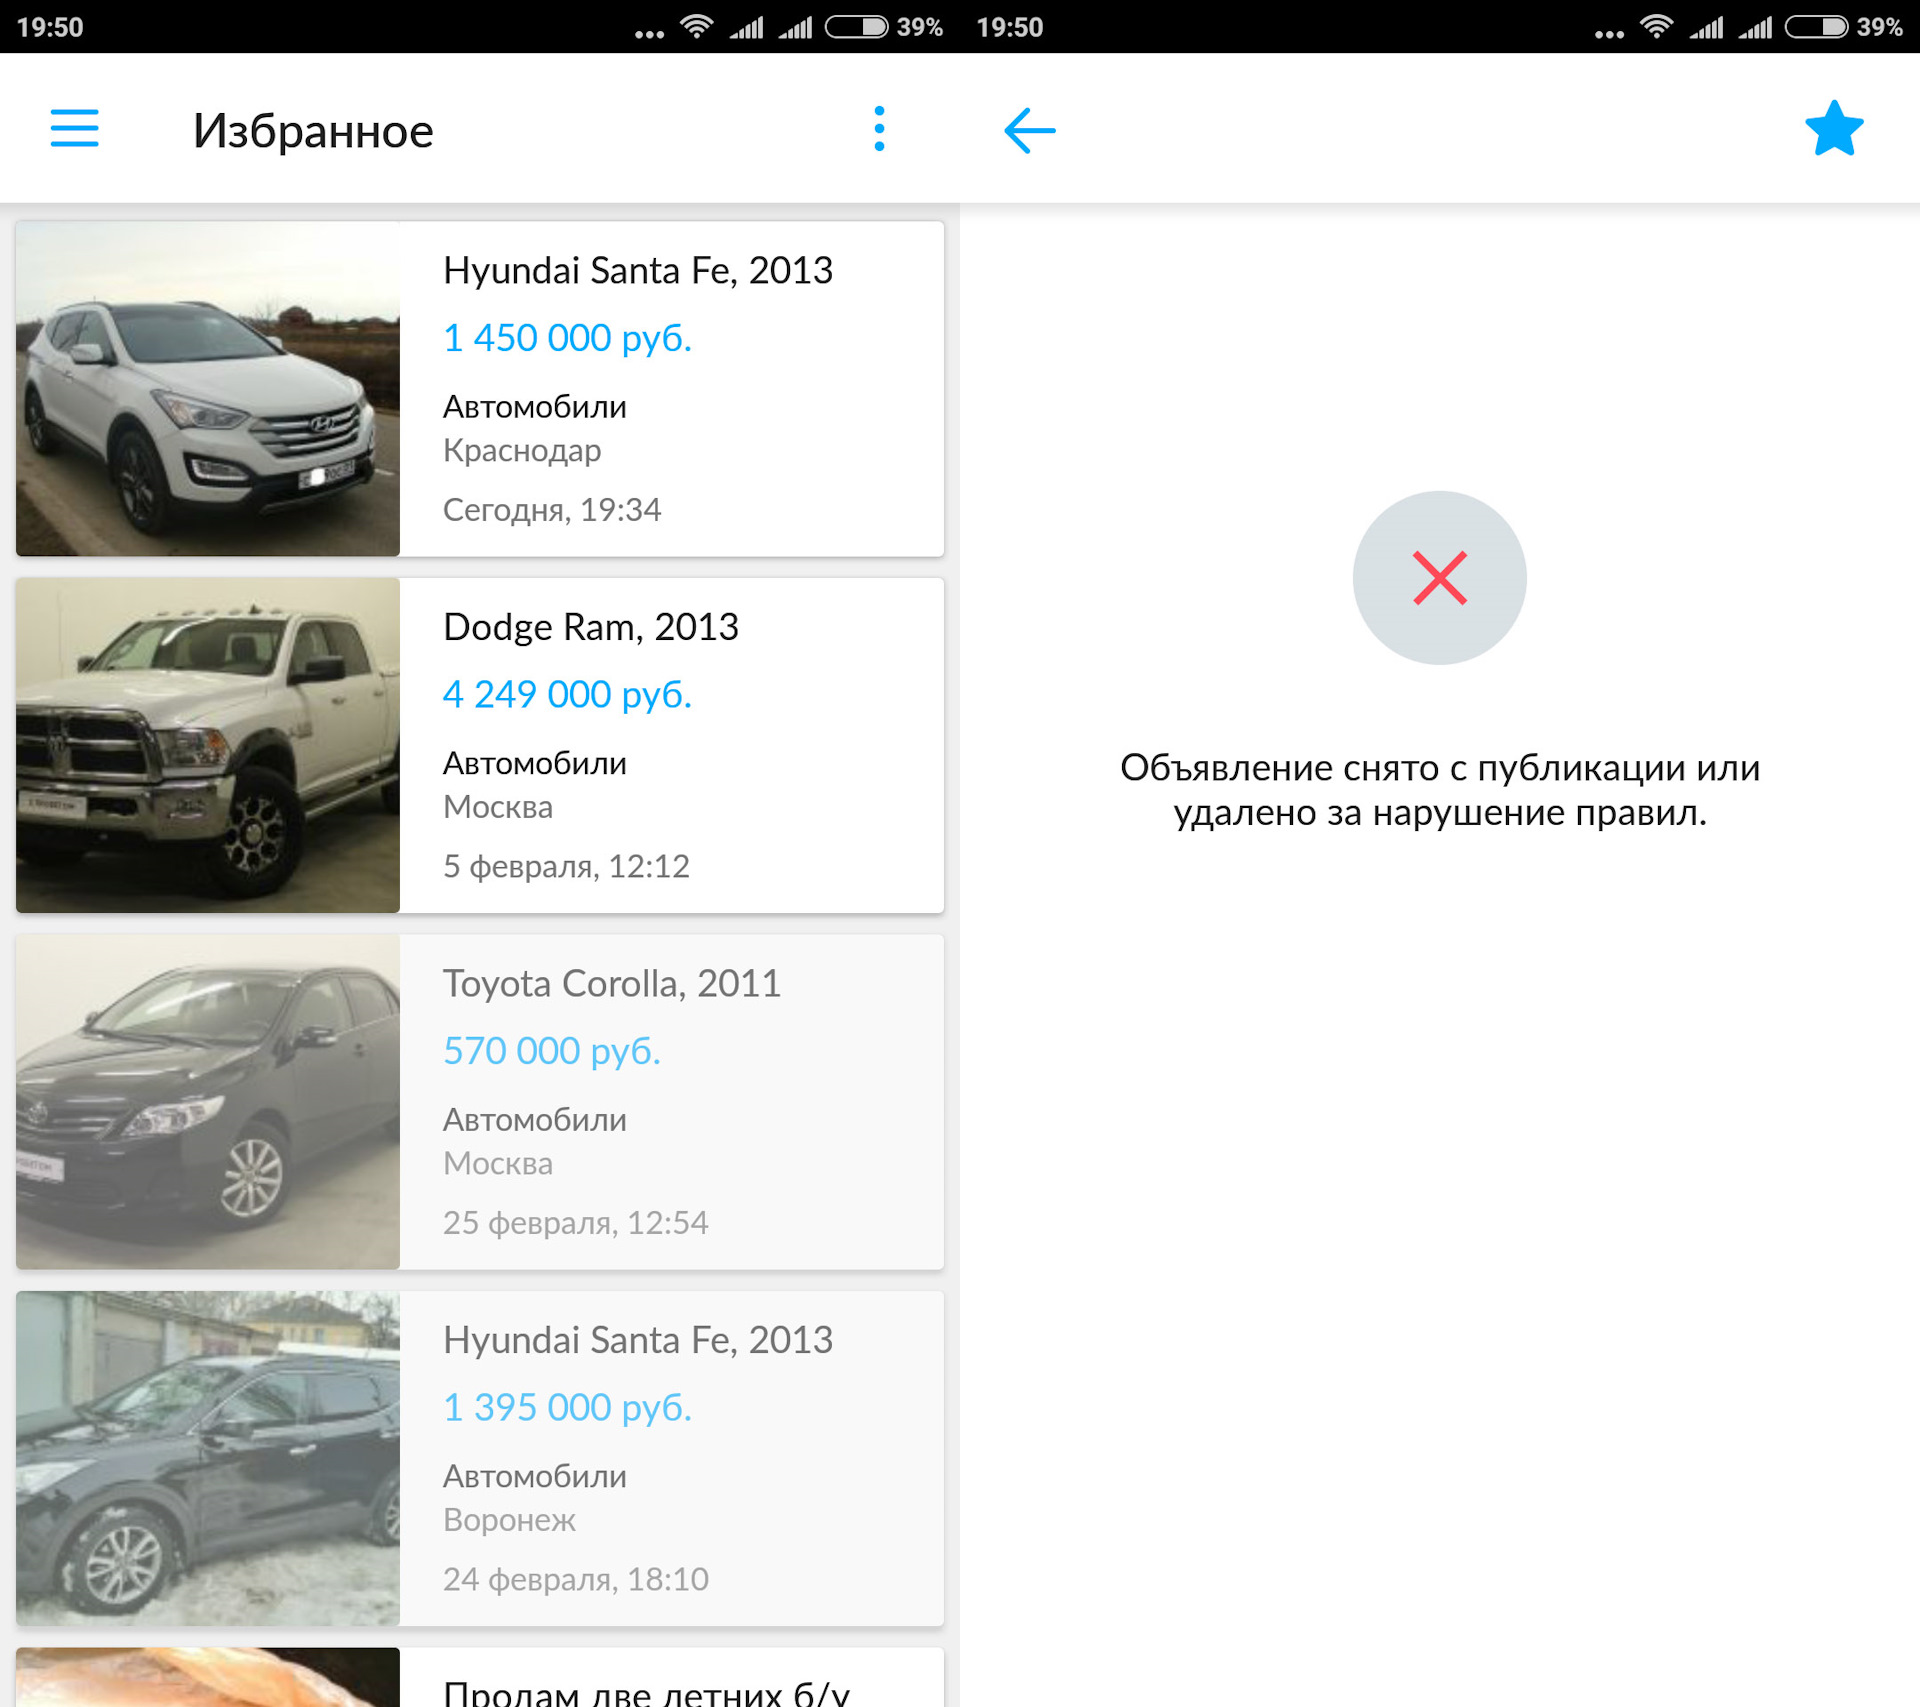This screenshot has width=1920, height=1707.
Task: Click the date 24 февраля, 18:10
Action: [x=575, y=1579]
